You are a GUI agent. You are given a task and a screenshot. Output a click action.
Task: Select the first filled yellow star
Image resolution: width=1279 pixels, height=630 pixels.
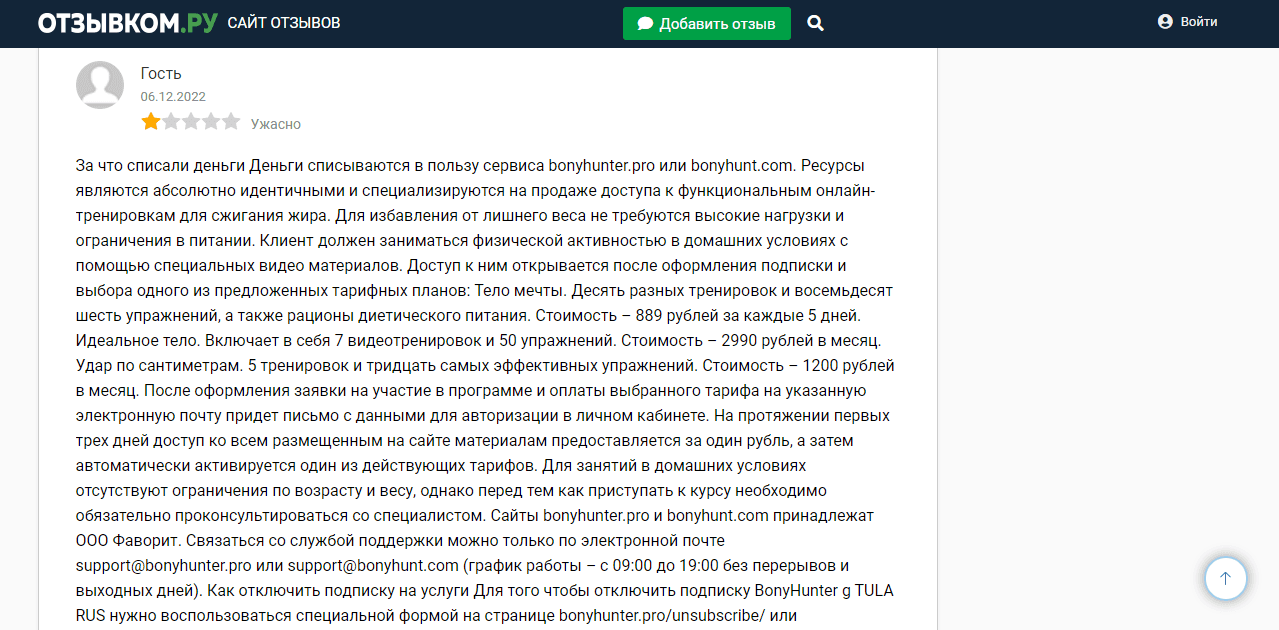coord(151,120)
